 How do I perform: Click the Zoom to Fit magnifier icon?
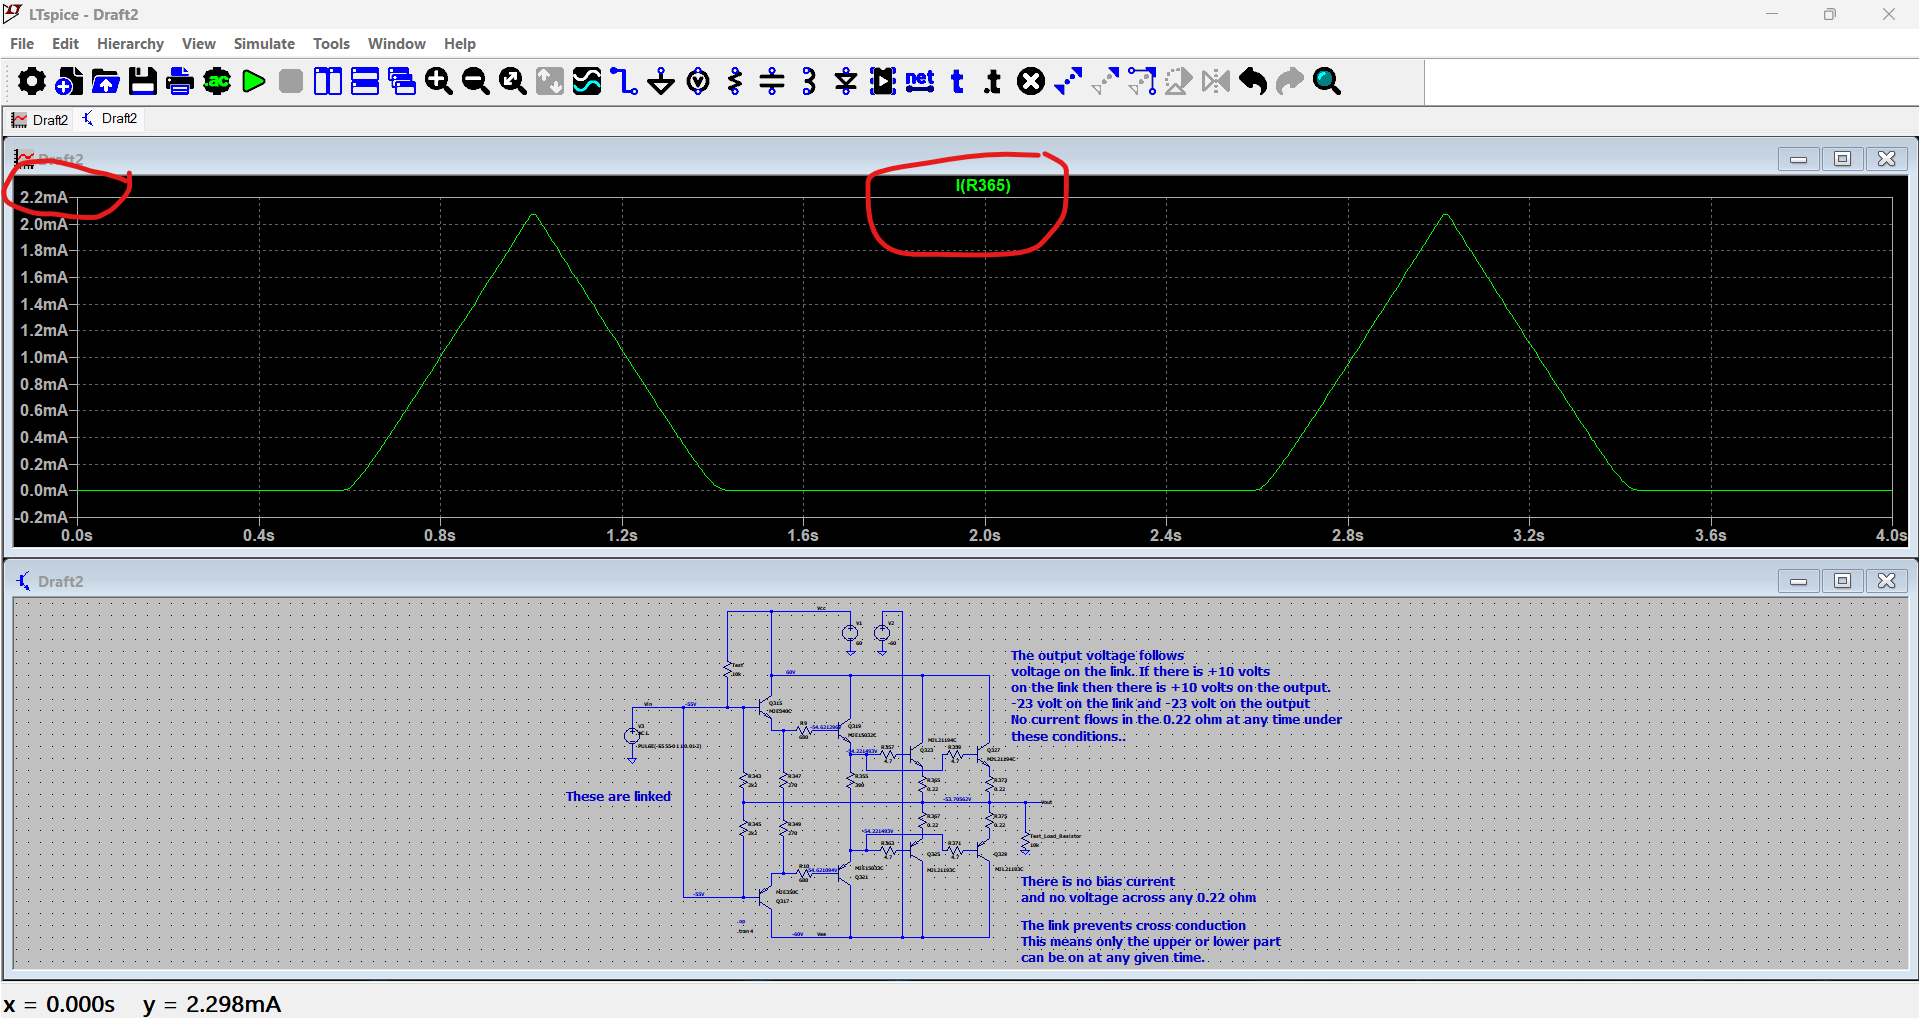513,81
